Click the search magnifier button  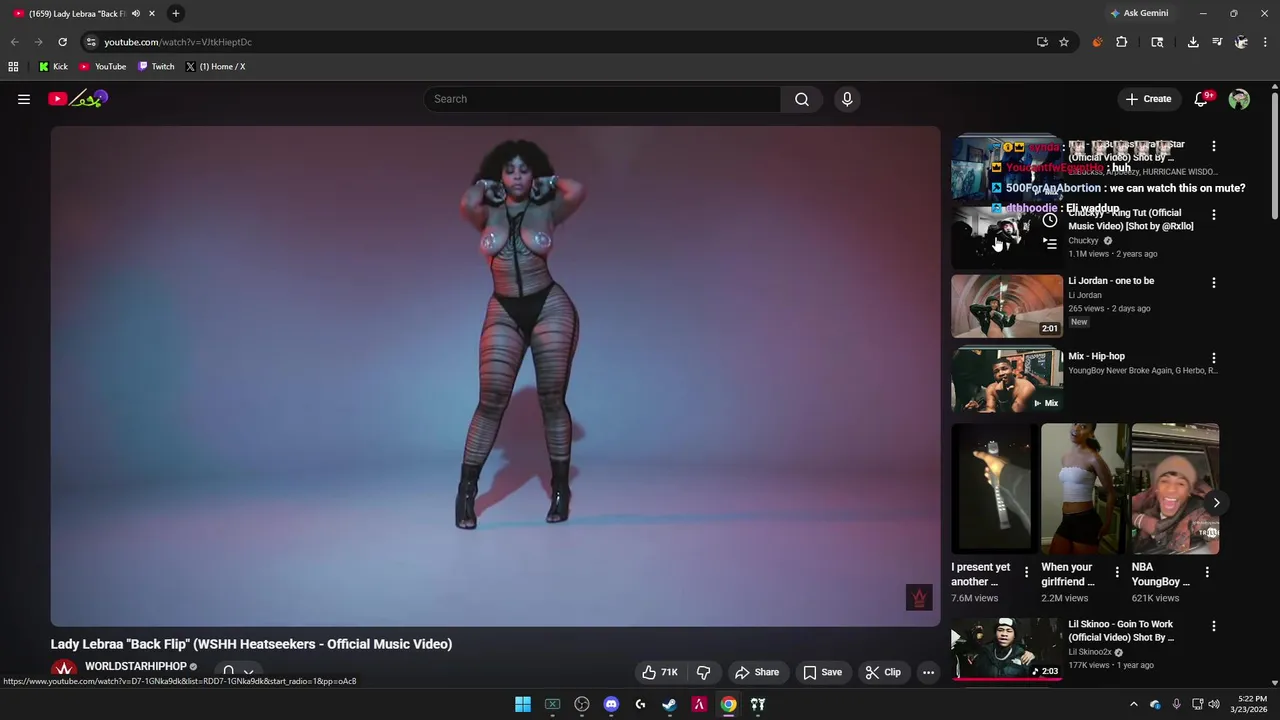802,99
